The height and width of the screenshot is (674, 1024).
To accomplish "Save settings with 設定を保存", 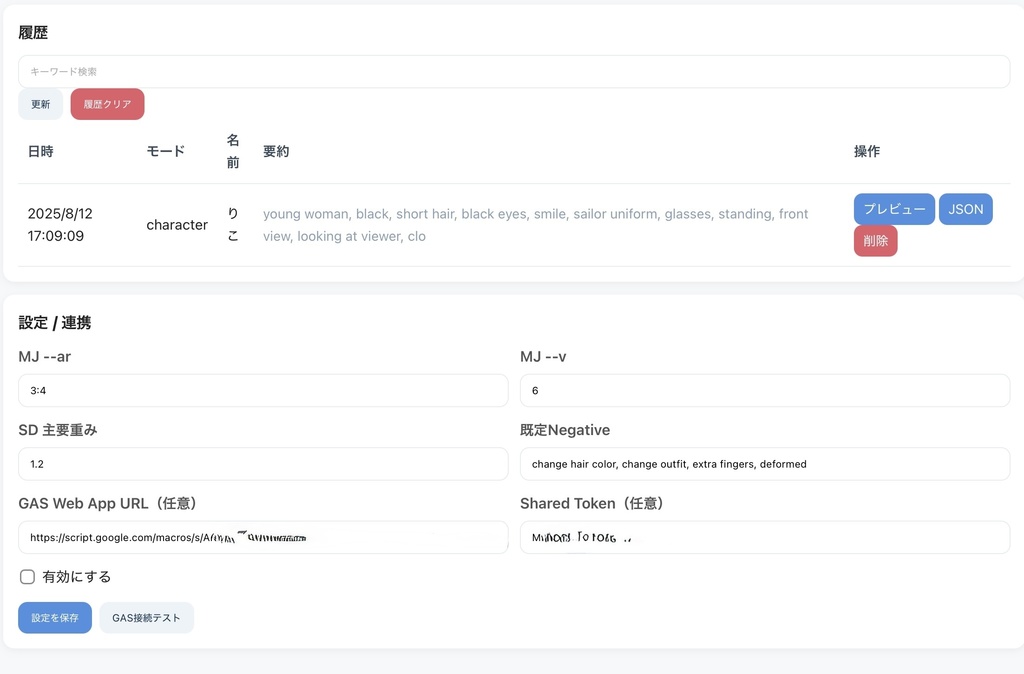I will (x=55, y=618).
